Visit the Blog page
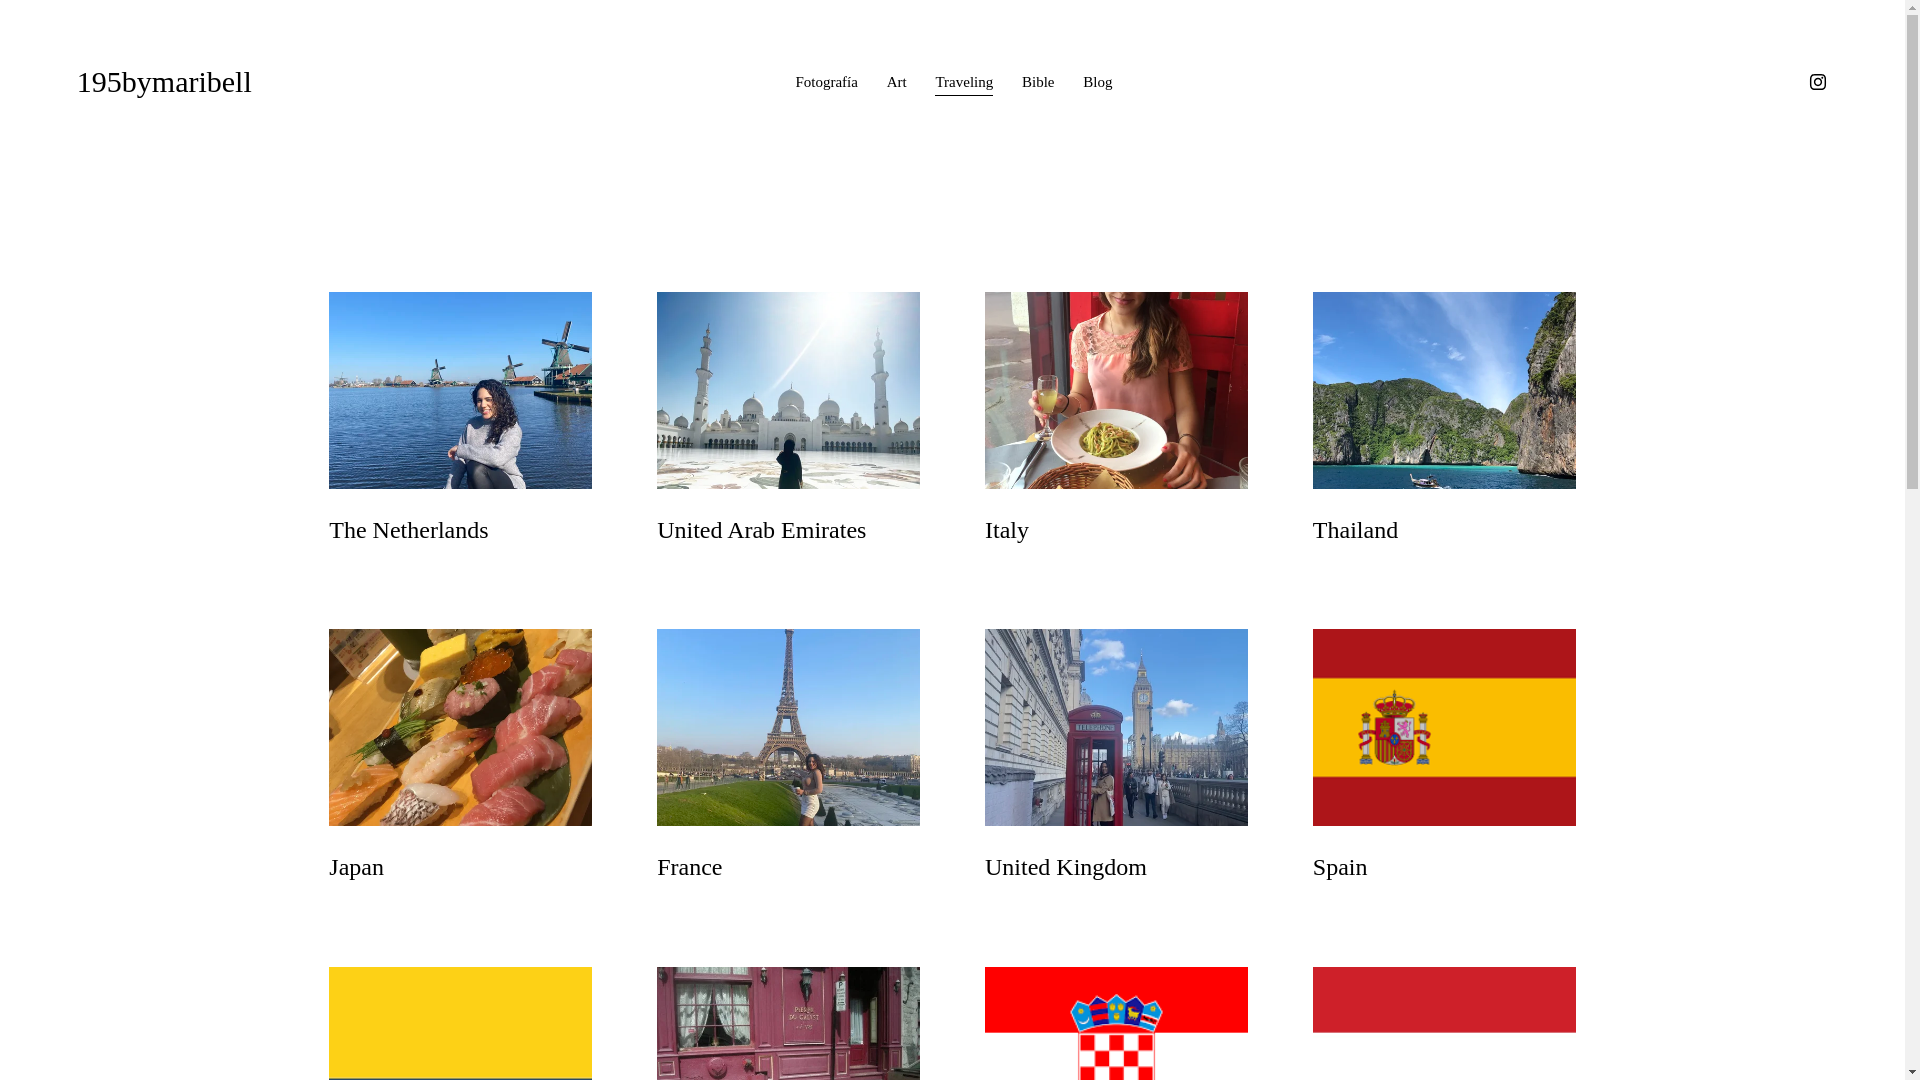The height and width of the screenshot is (1080, 1920). coord(1097,82)
